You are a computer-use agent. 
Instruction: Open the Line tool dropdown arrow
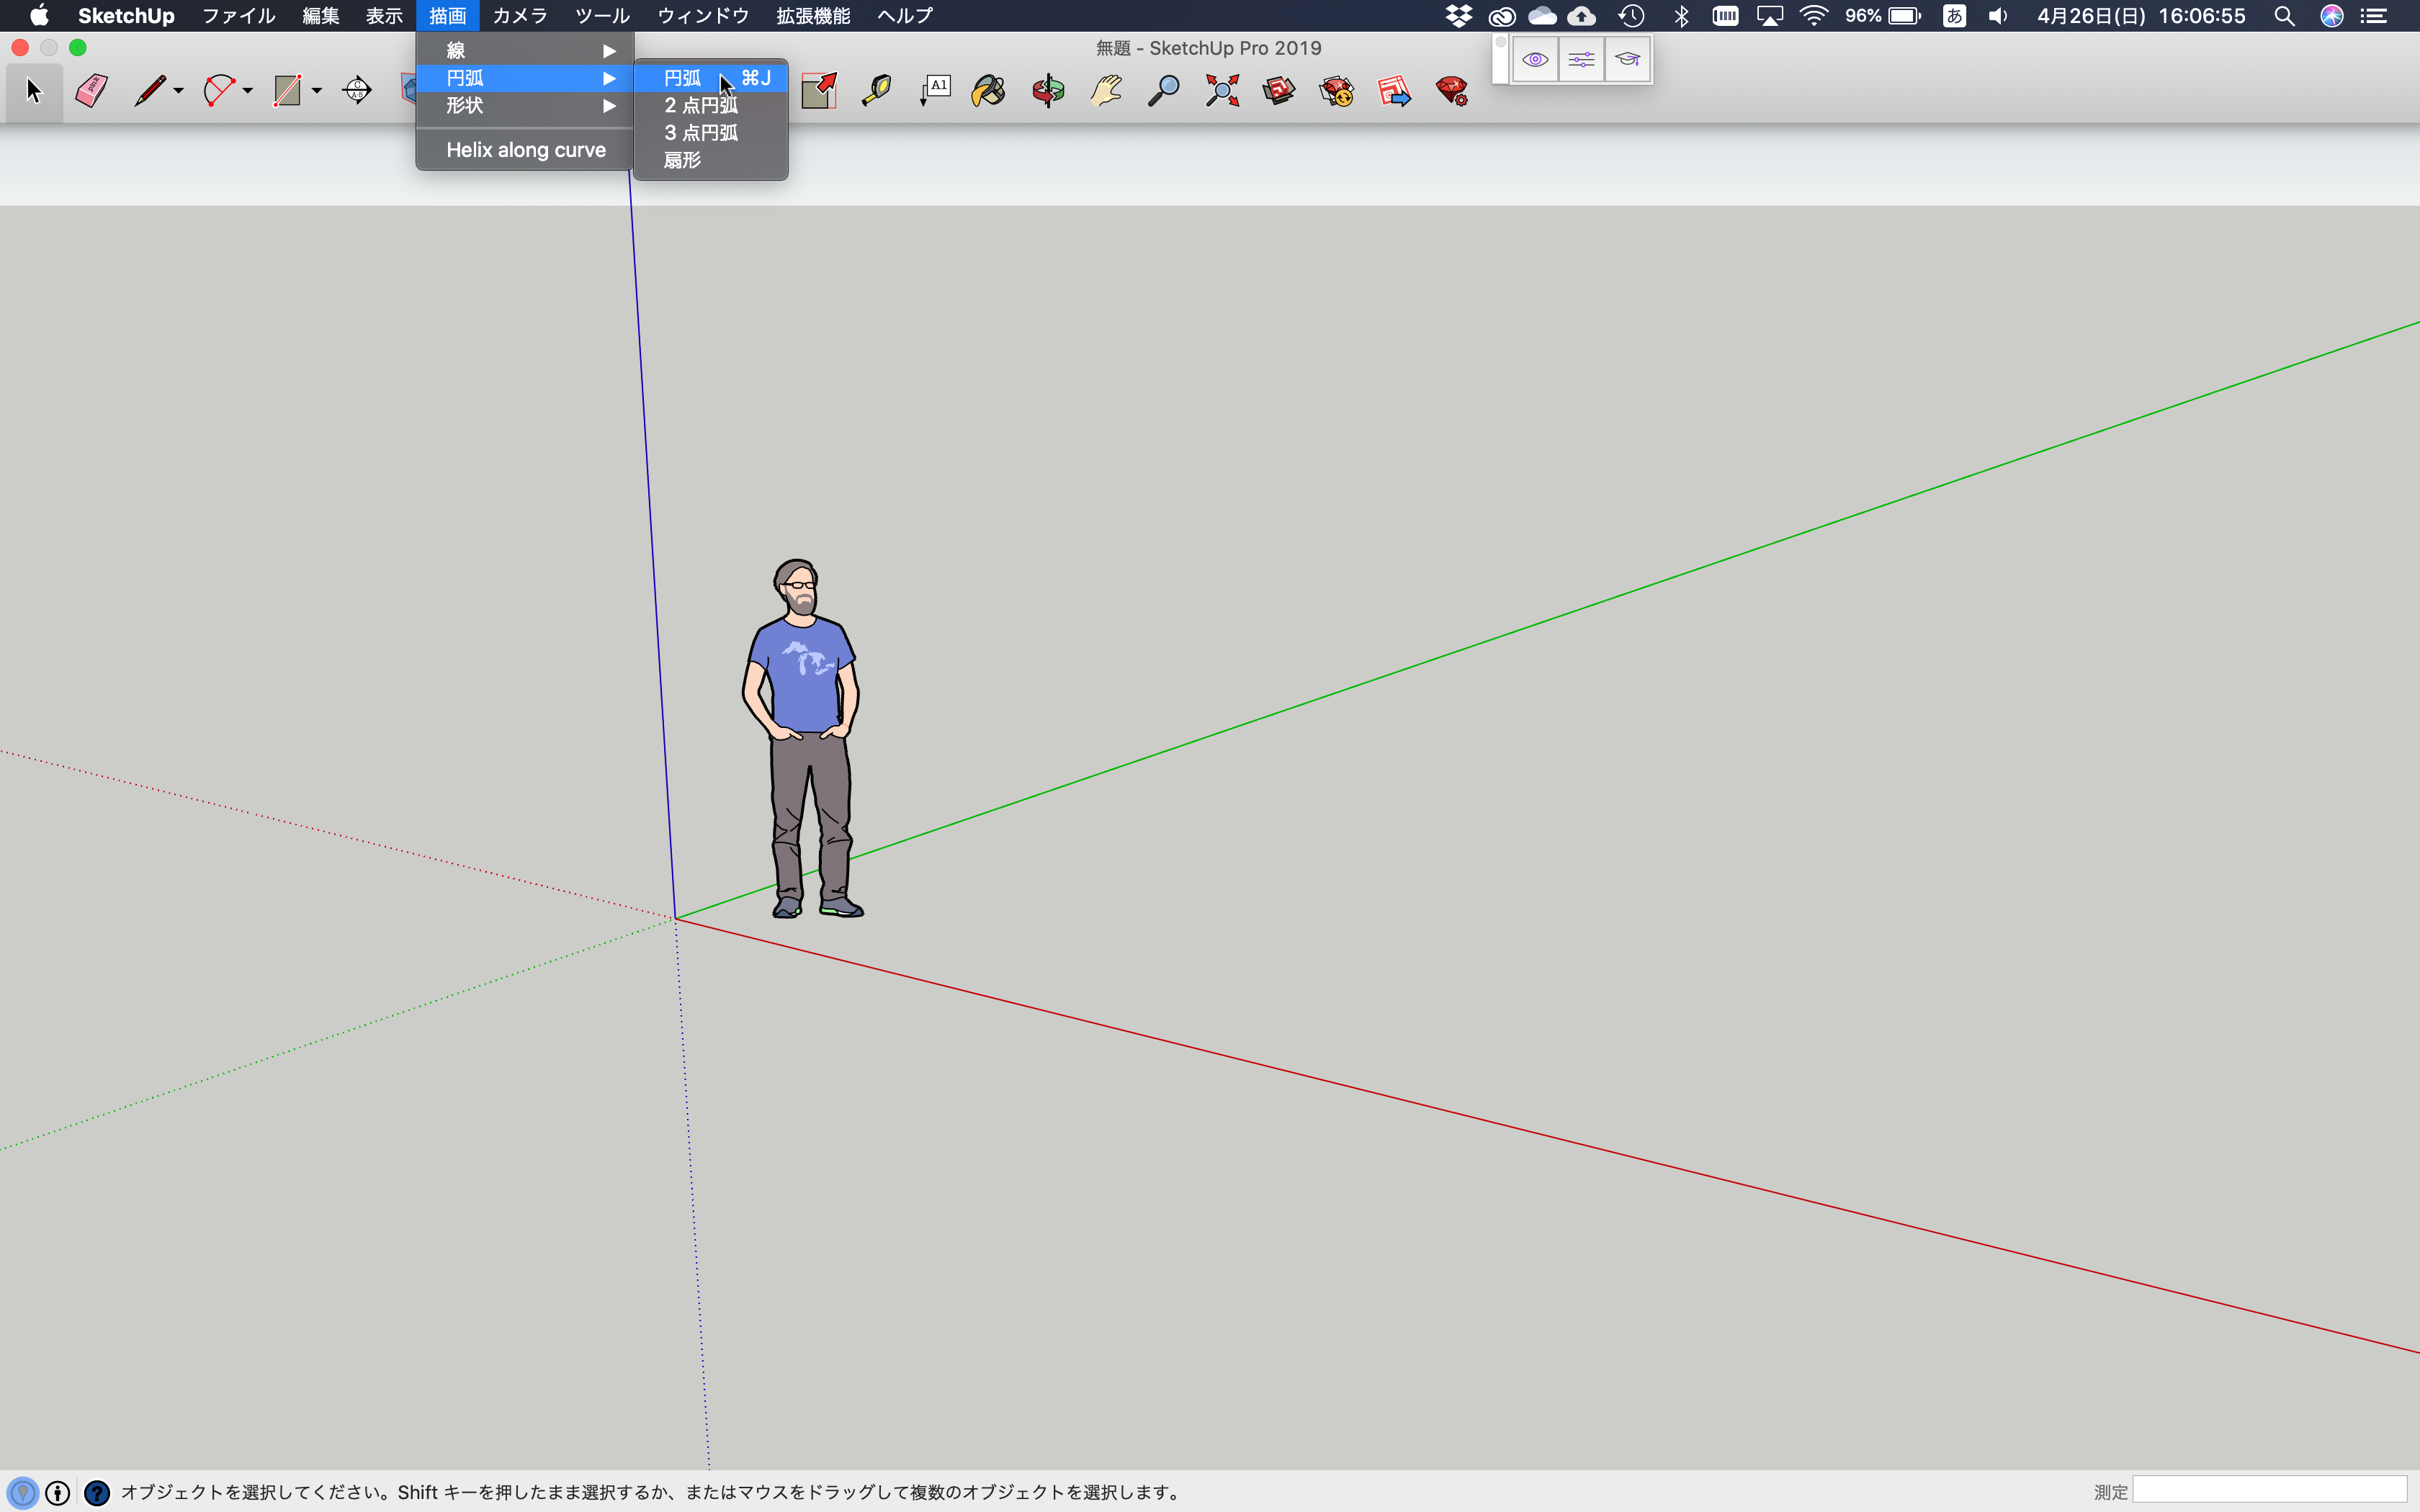178,91
